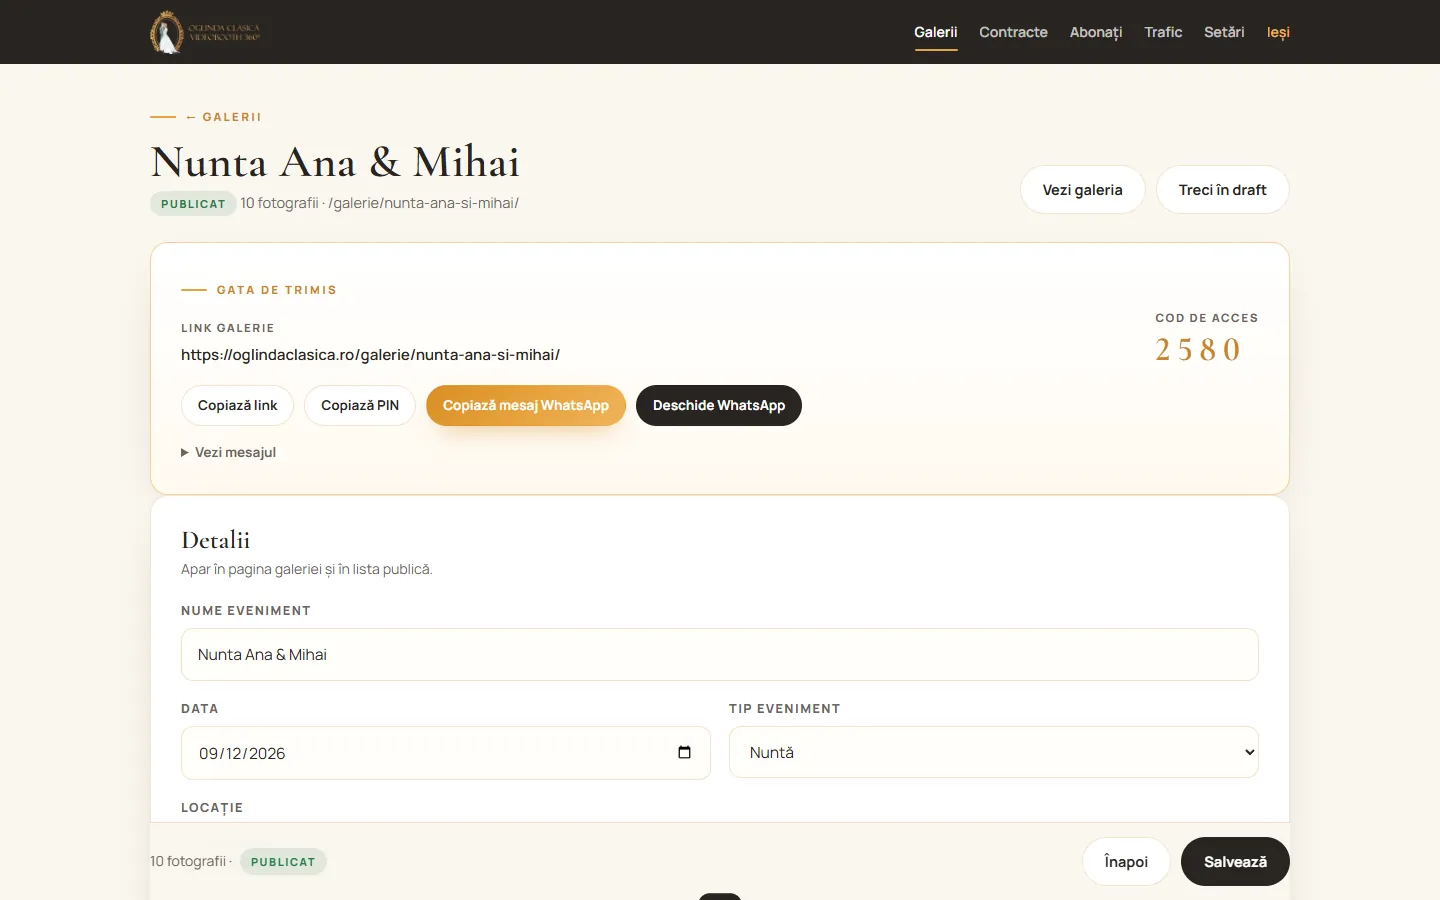1440x900 pixels.
Task: Go back via the ← Galerii link
Action: click(223, 117)
